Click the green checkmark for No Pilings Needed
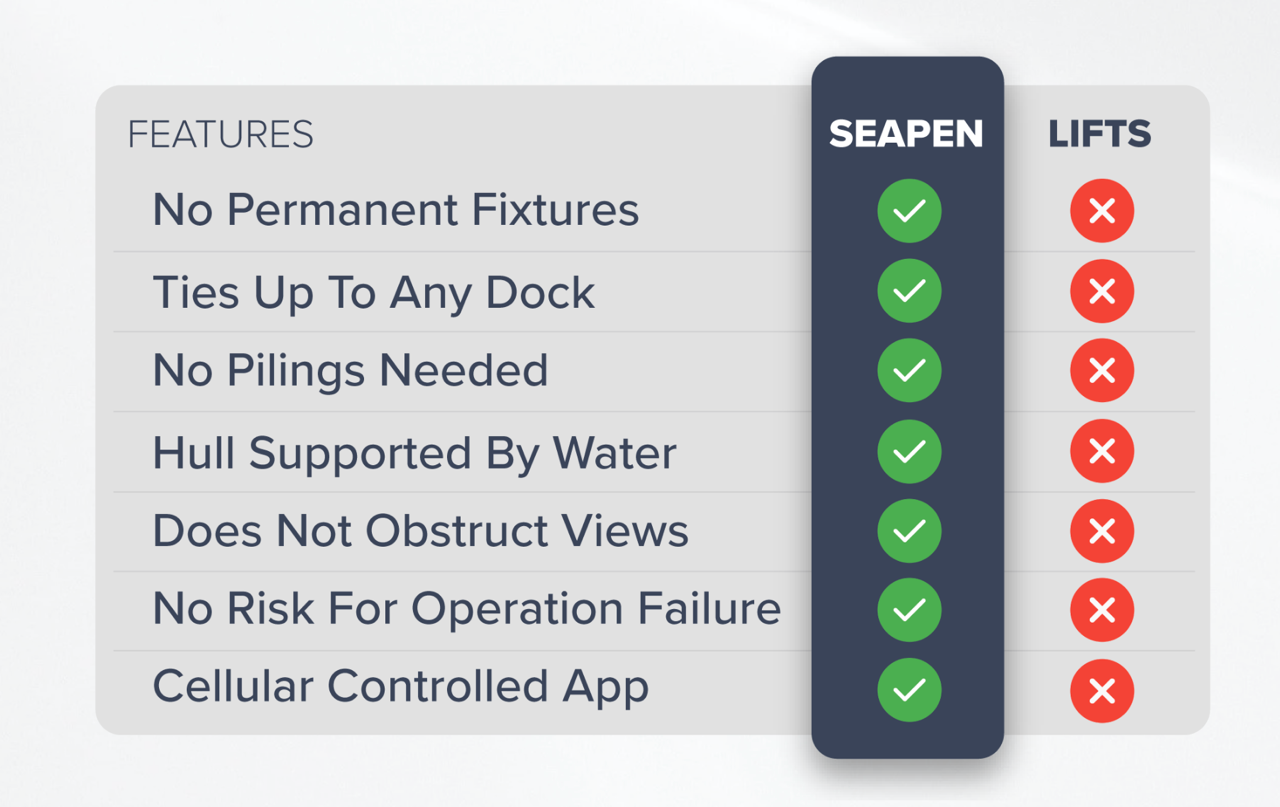The width and height of the screenshot is (1280, 807). click(x=909, y=371)
